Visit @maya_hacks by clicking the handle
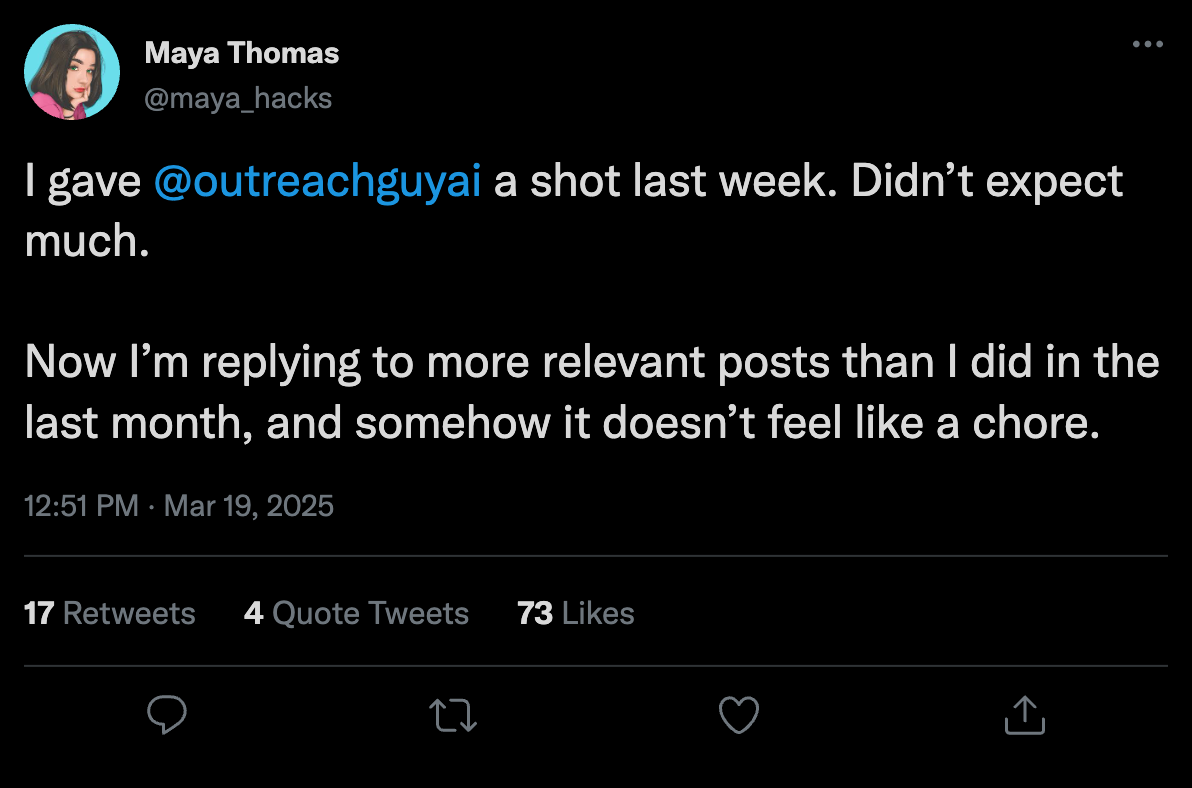 click(240, 98)
